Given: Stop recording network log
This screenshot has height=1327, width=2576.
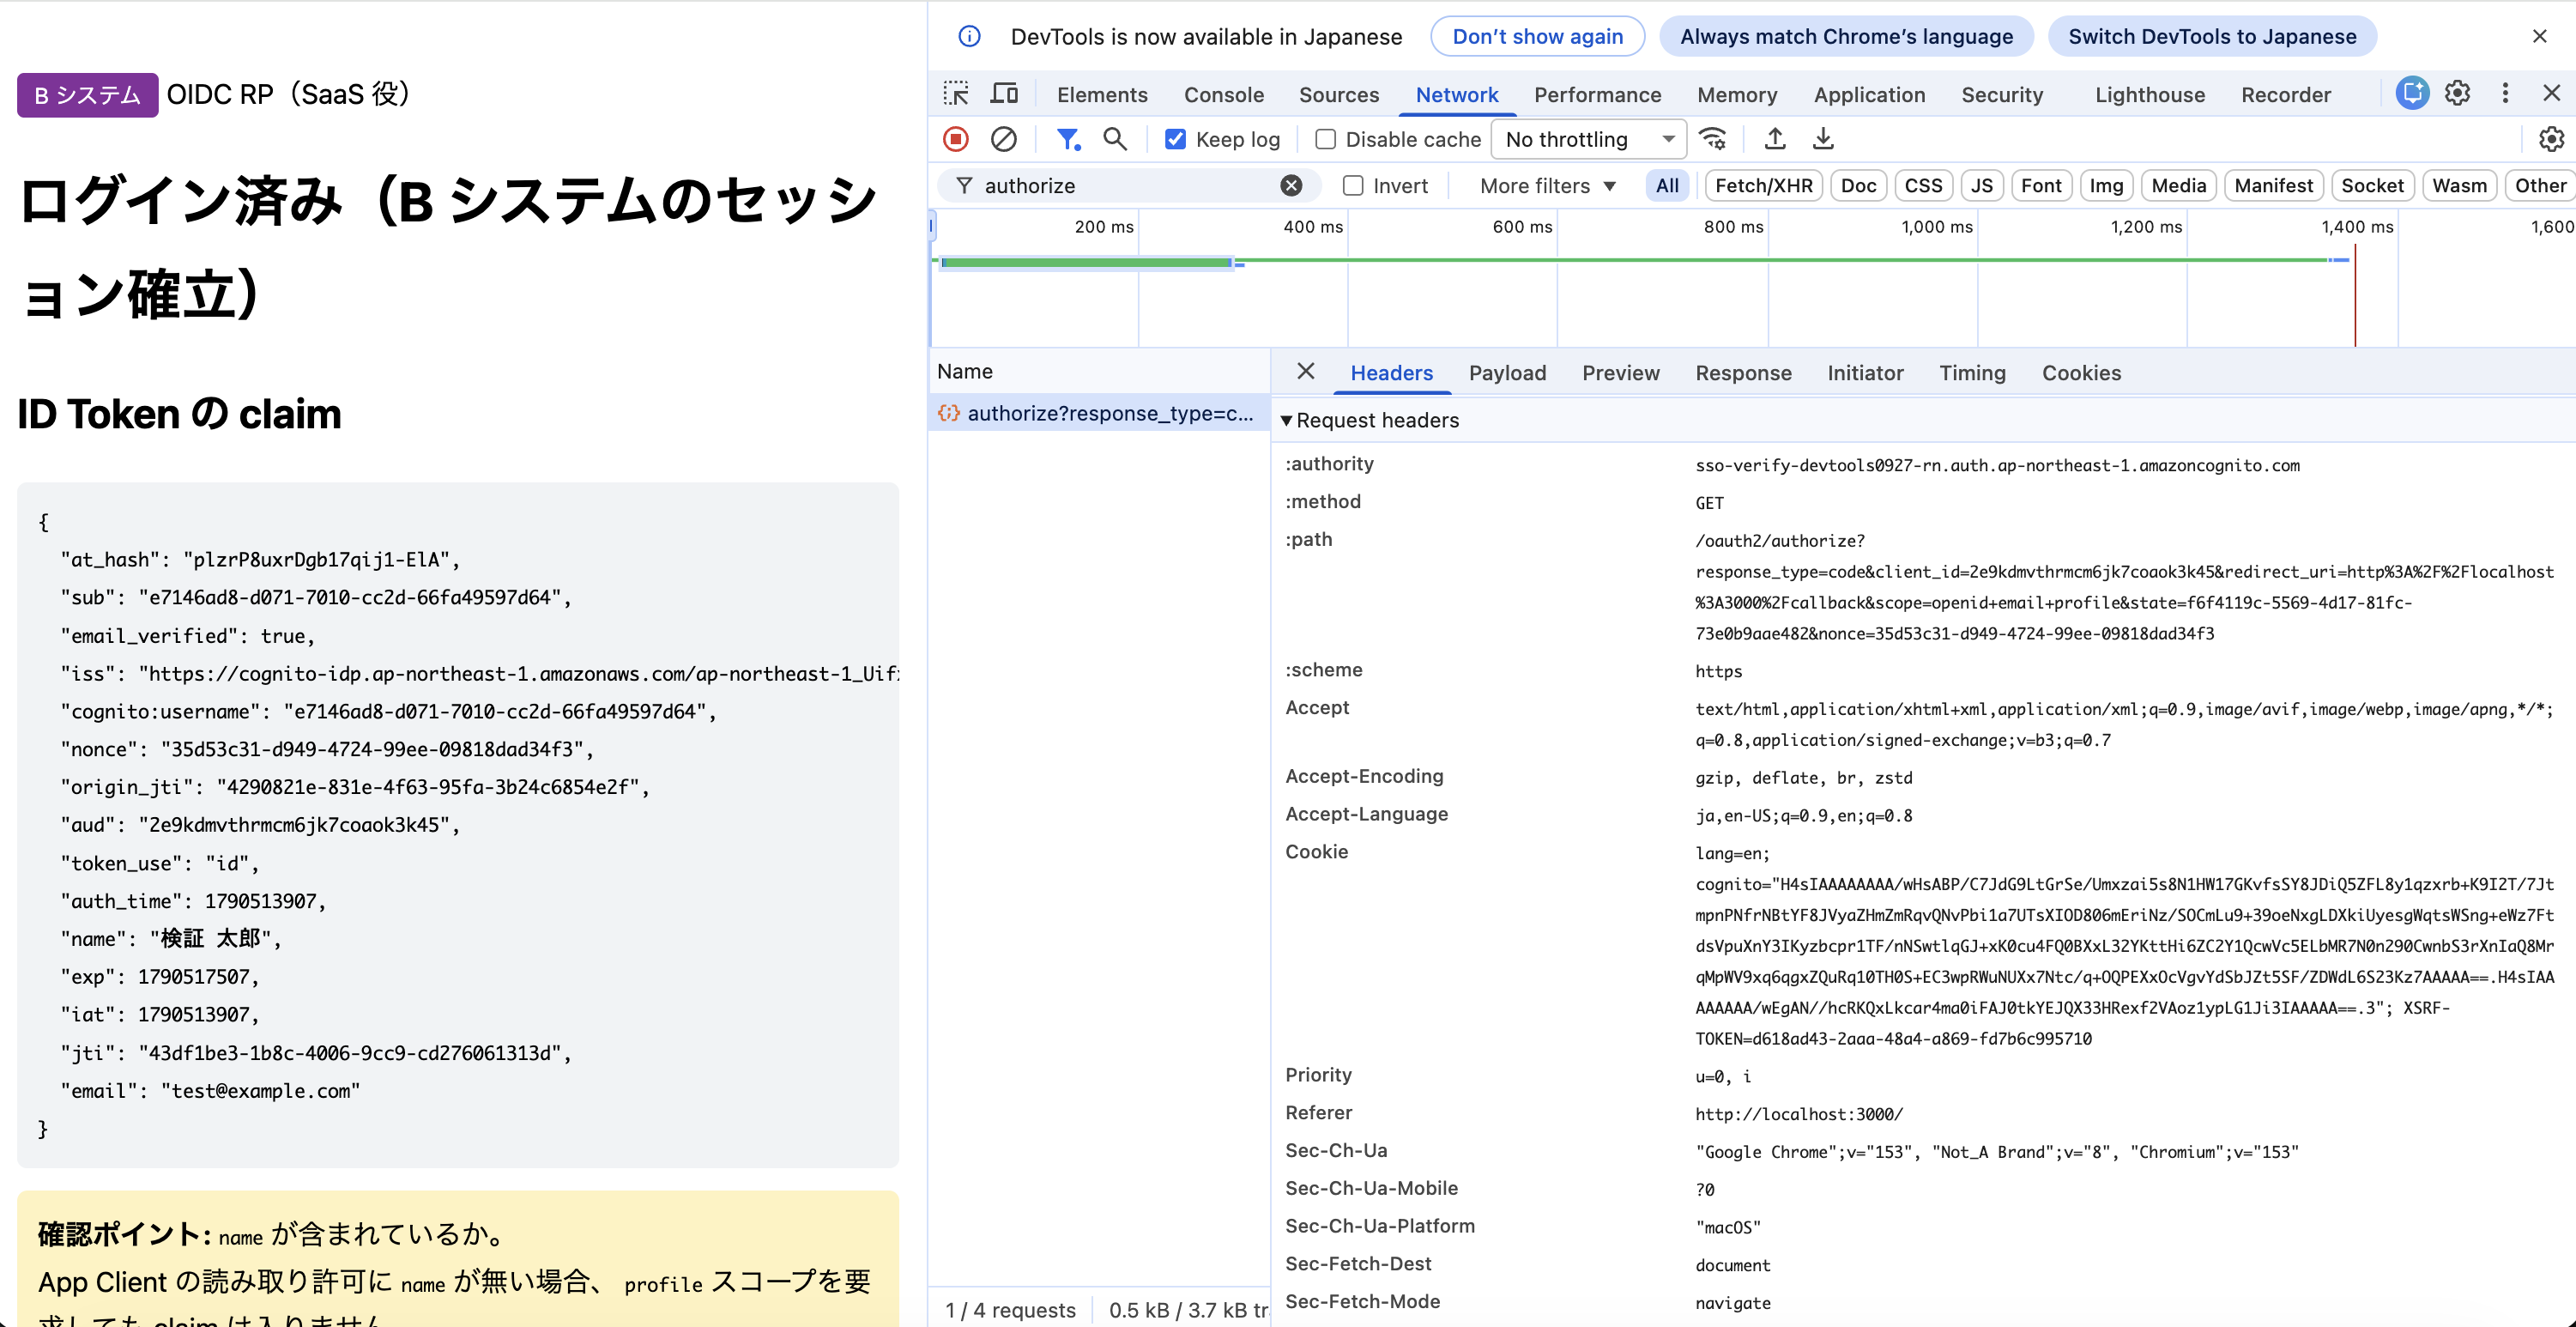Looking at the screenshot, I should pos(956,139).
